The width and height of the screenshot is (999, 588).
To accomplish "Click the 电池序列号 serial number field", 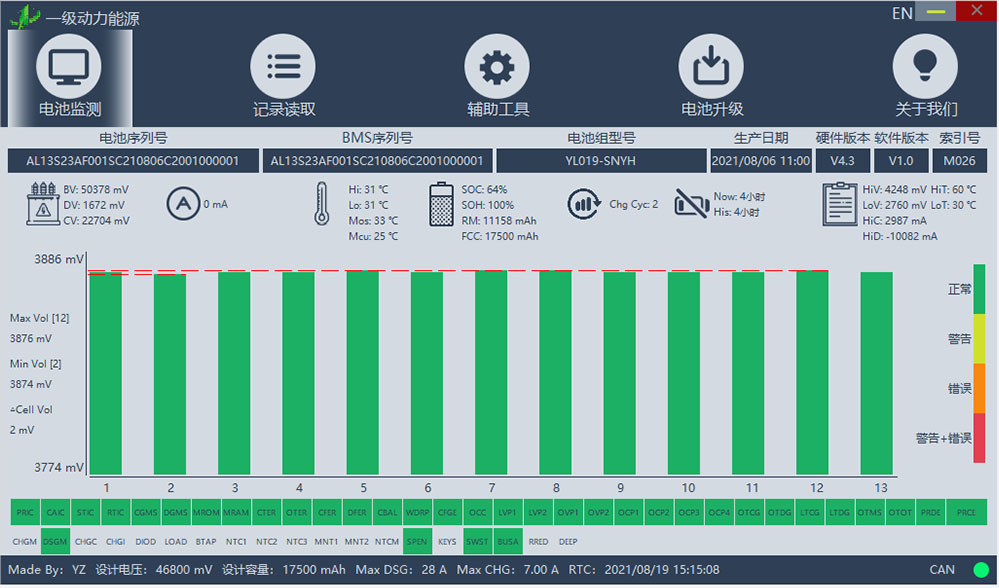I will coord(133,161).
